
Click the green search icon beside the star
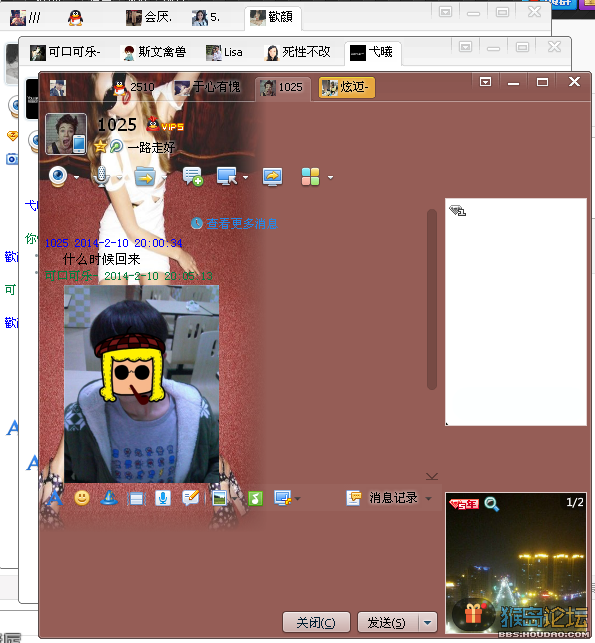[x=116, y=146]
